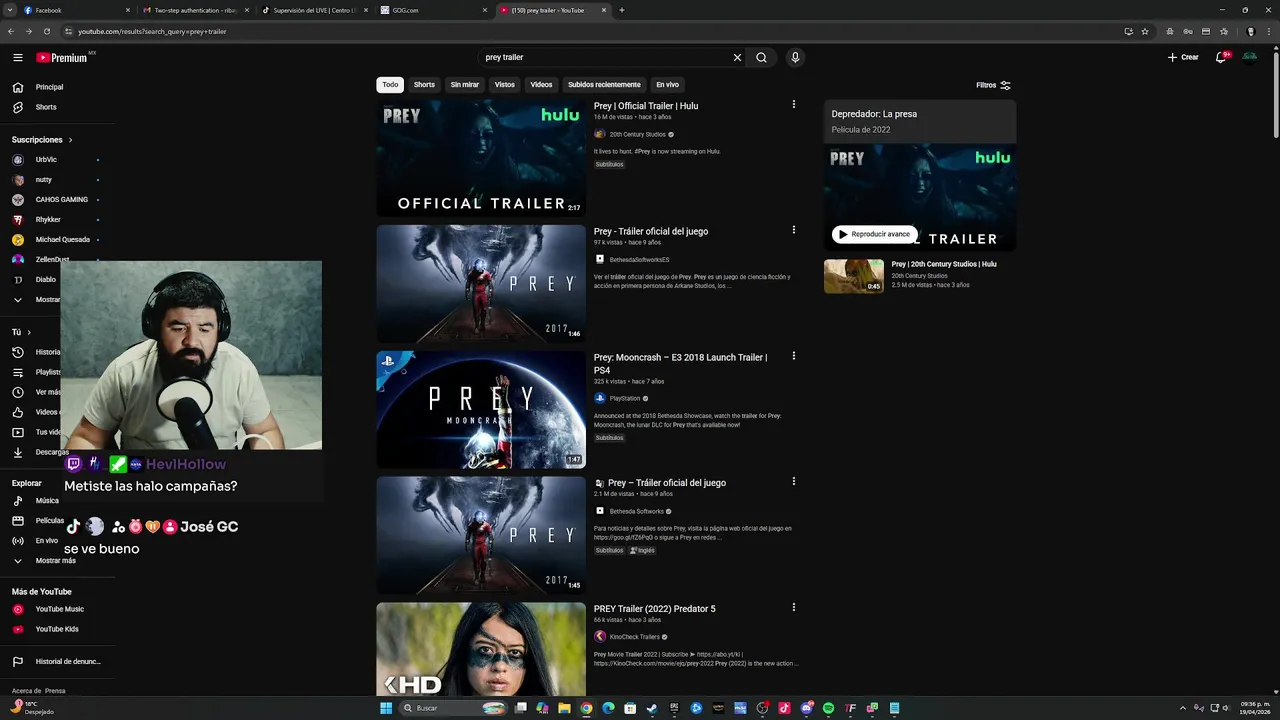Screen dimensions: 1280x720
Task: Open the YouTube account avatar menu
Action: pos(1250,57)
